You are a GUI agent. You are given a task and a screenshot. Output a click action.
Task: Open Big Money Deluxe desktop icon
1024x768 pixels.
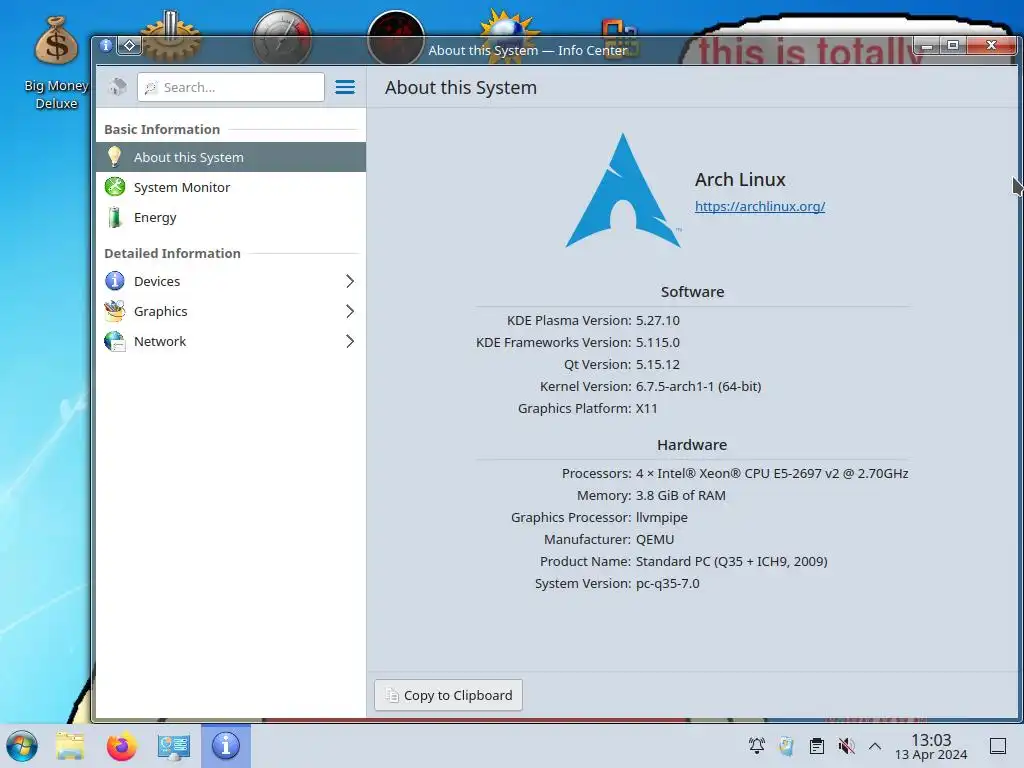pyautogui.click(x=56, y=63)
